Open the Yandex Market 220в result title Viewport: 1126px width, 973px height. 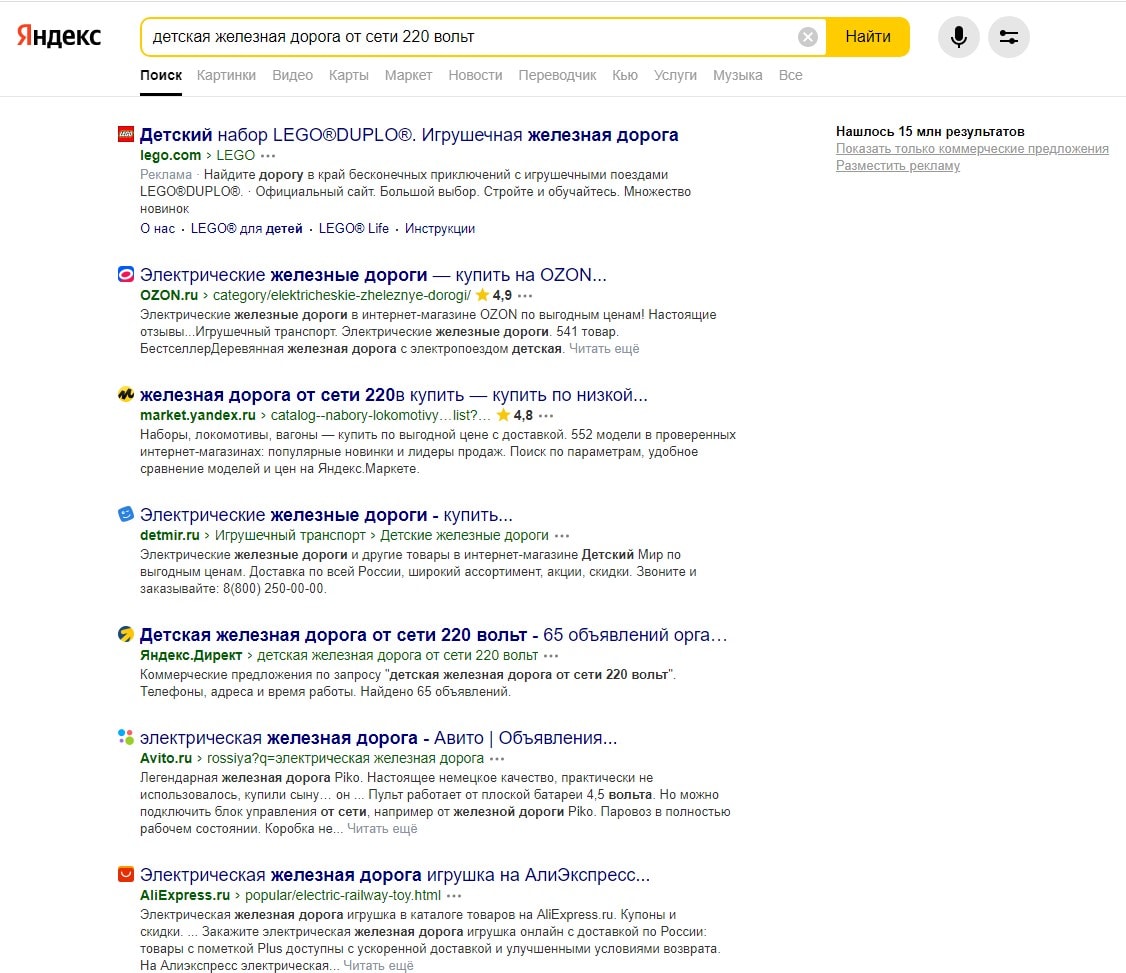pos(394,395)
